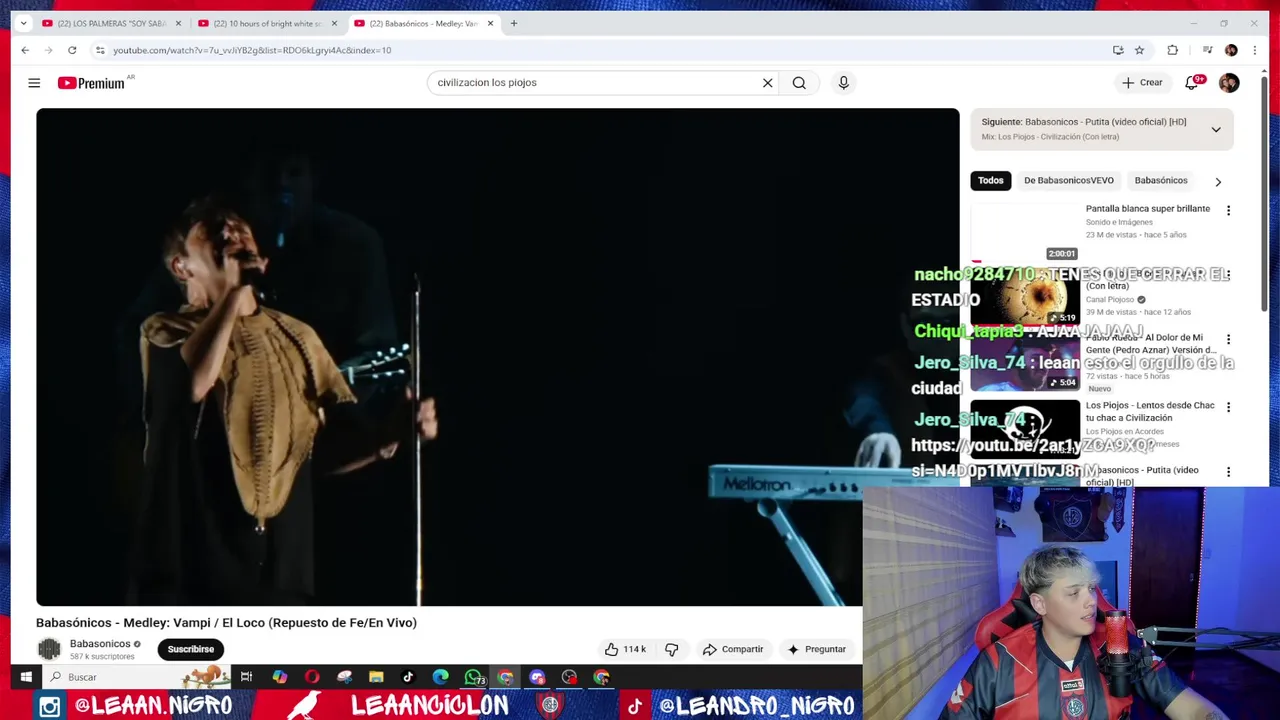Open Task View on the taskbar
Screen dimensions: 1280x720
246,677
